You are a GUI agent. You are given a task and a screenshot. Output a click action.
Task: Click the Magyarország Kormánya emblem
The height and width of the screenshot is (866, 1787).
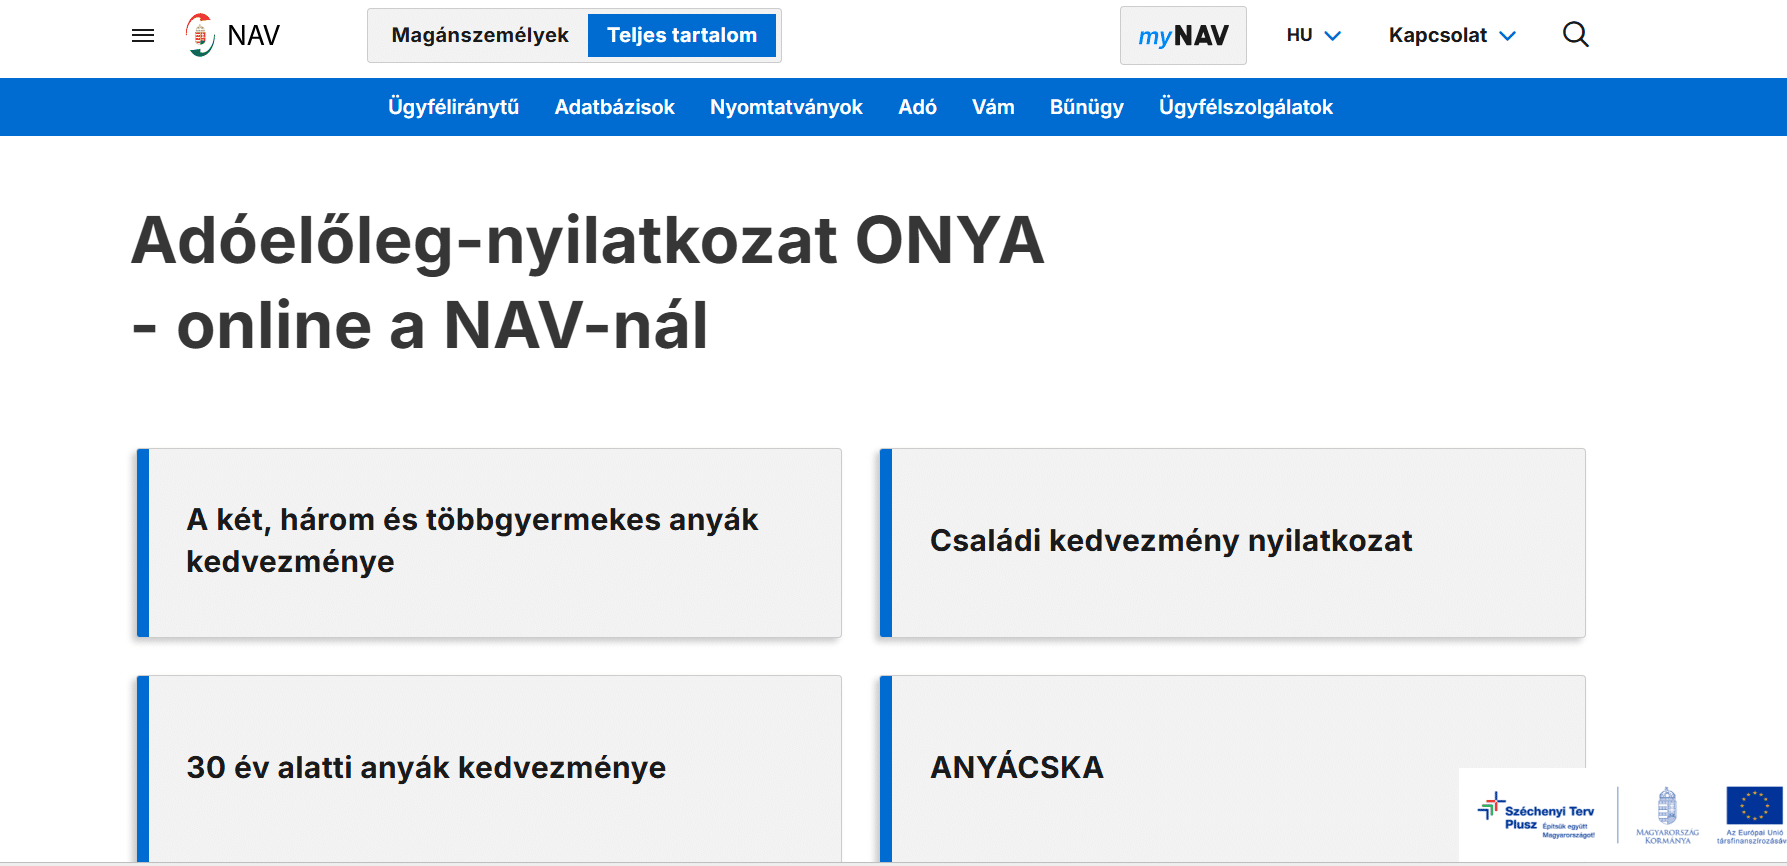(x=1667, y=814)
